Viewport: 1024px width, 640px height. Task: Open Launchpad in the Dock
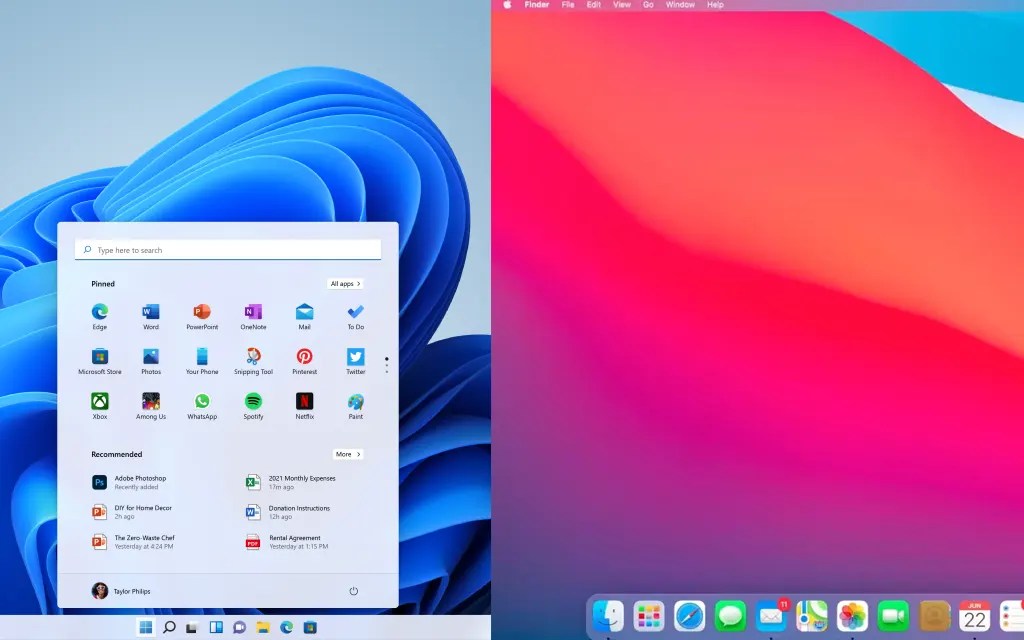(x=648, y=616)
